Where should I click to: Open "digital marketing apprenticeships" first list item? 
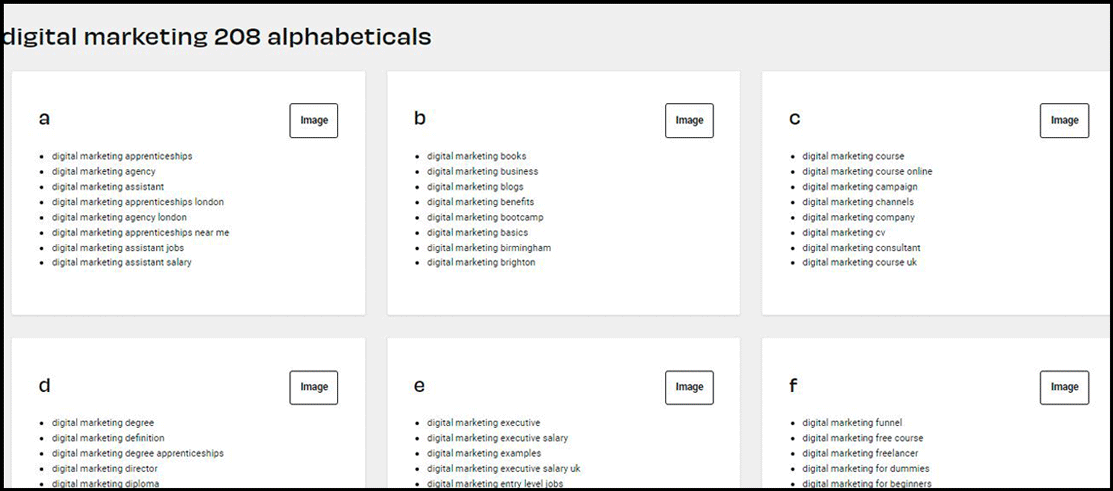[x=122, y=156]
